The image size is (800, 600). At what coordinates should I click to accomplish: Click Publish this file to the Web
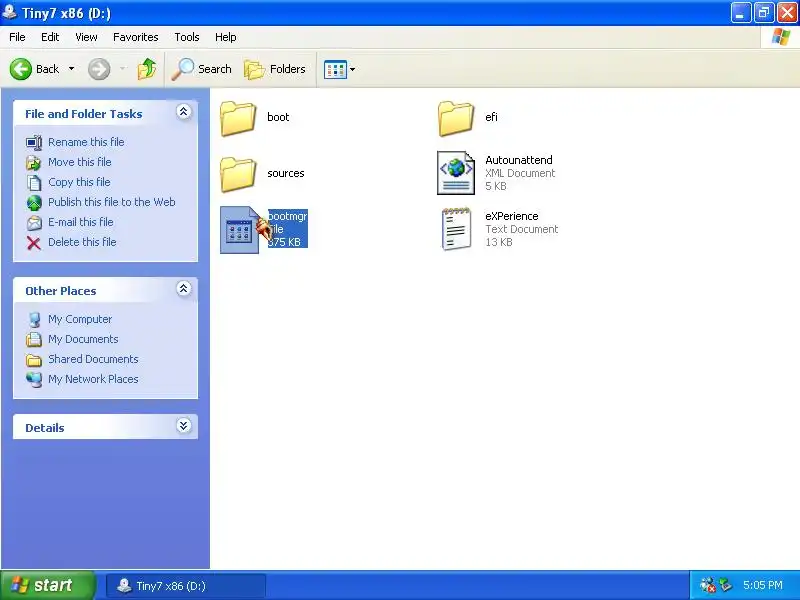click(112, 202)
